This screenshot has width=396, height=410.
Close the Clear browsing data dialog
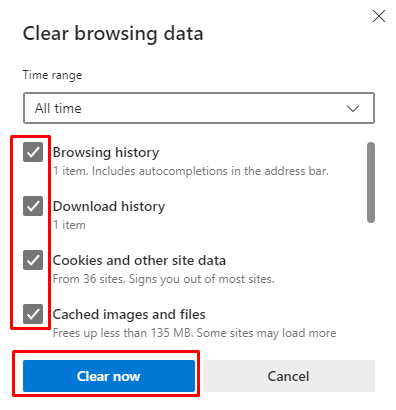tap(379, 16)
